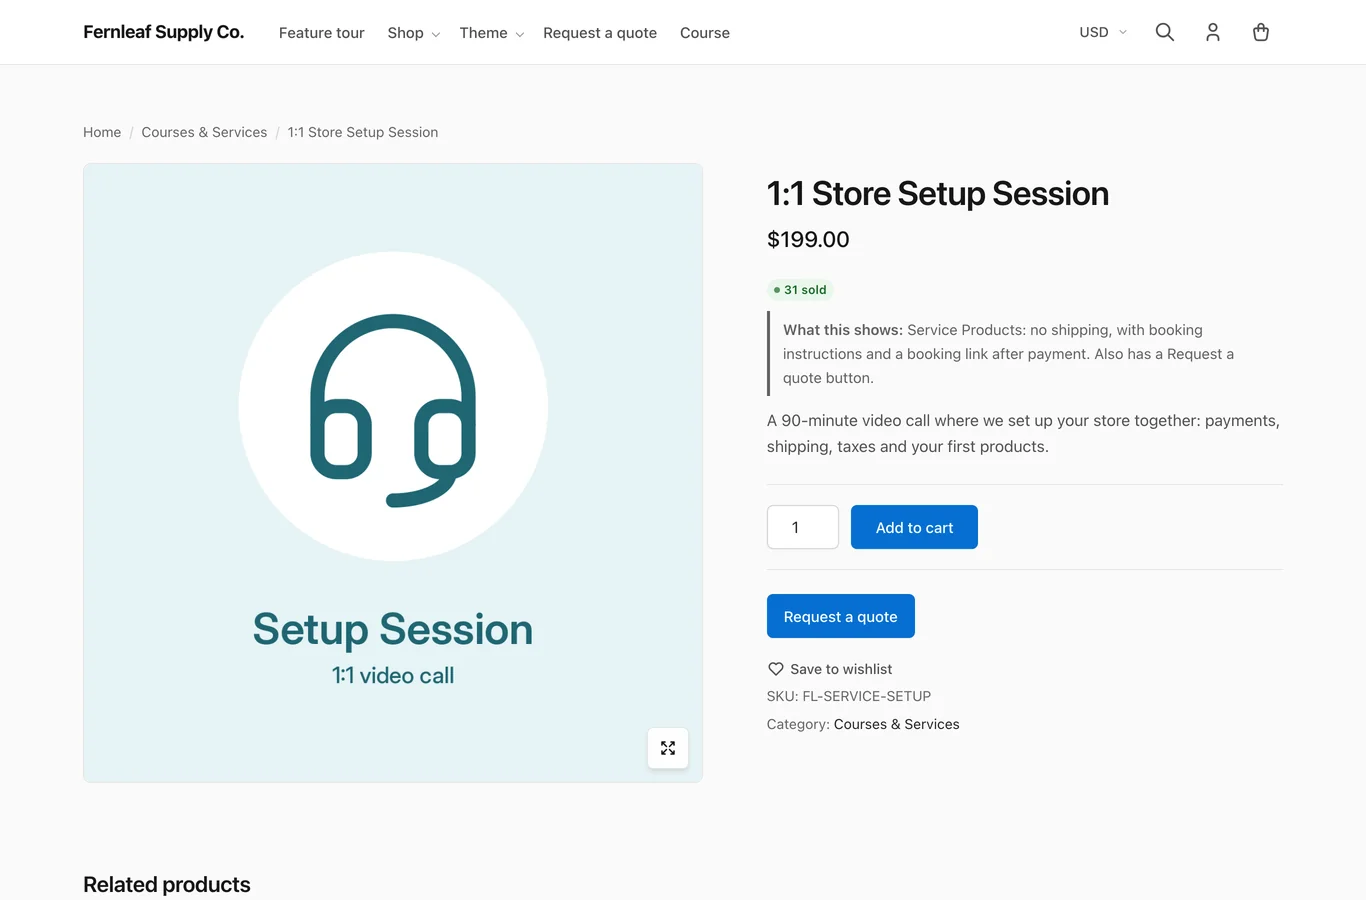Click the image fullscreen expand icon
1366x900 pixels.
[668, 748]
